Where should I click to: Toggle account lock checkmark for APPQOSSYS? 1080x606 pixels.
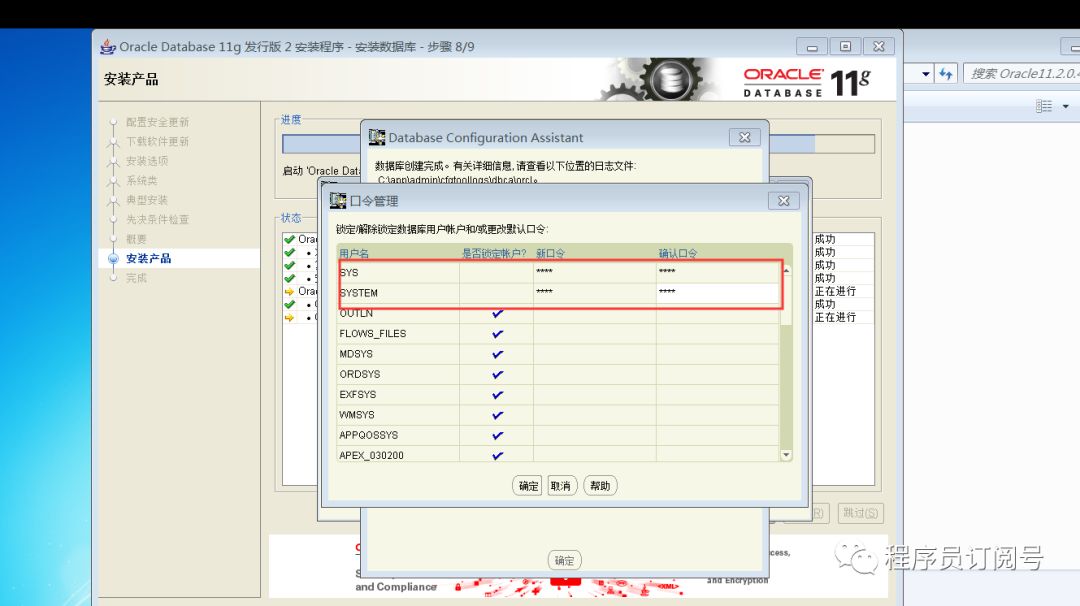click(x=497, y=435)
